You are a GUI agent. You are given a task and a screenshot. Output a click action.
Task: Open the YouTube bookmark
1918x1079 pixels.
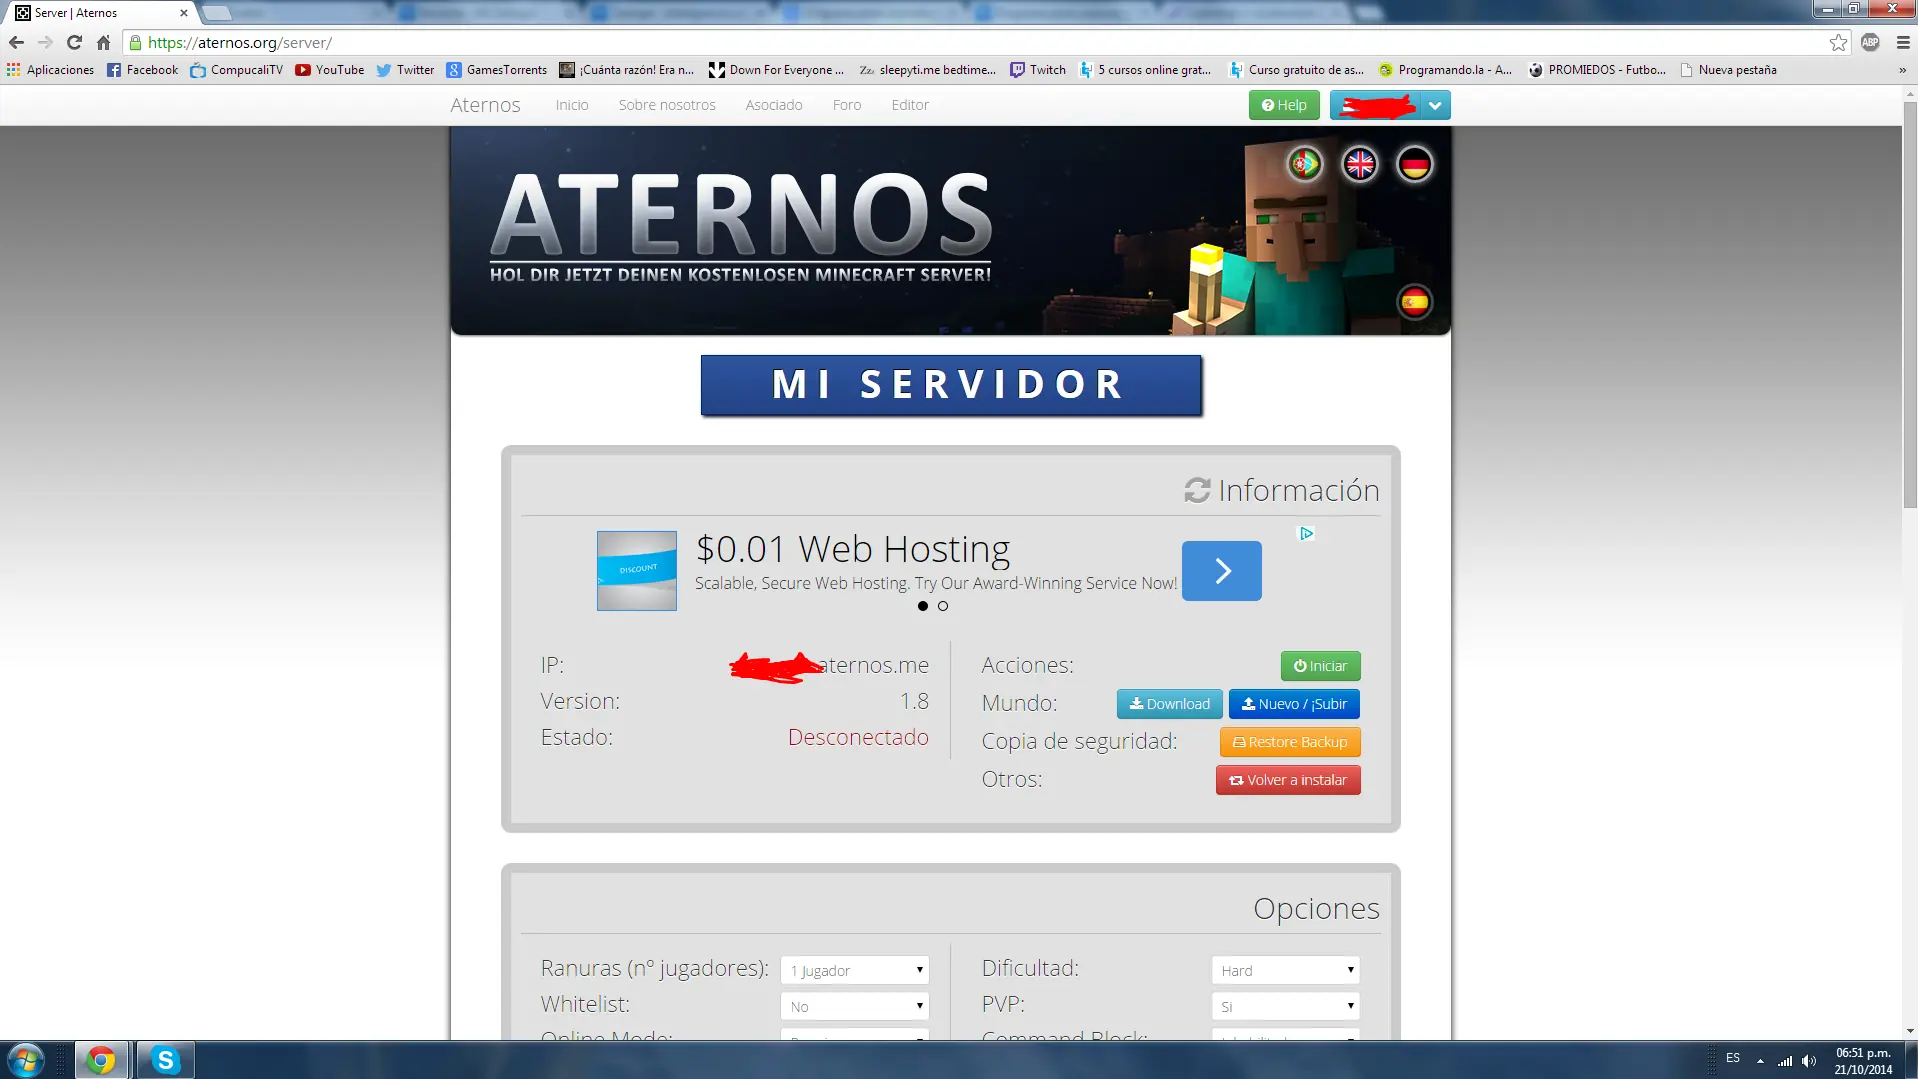[330, 70]
